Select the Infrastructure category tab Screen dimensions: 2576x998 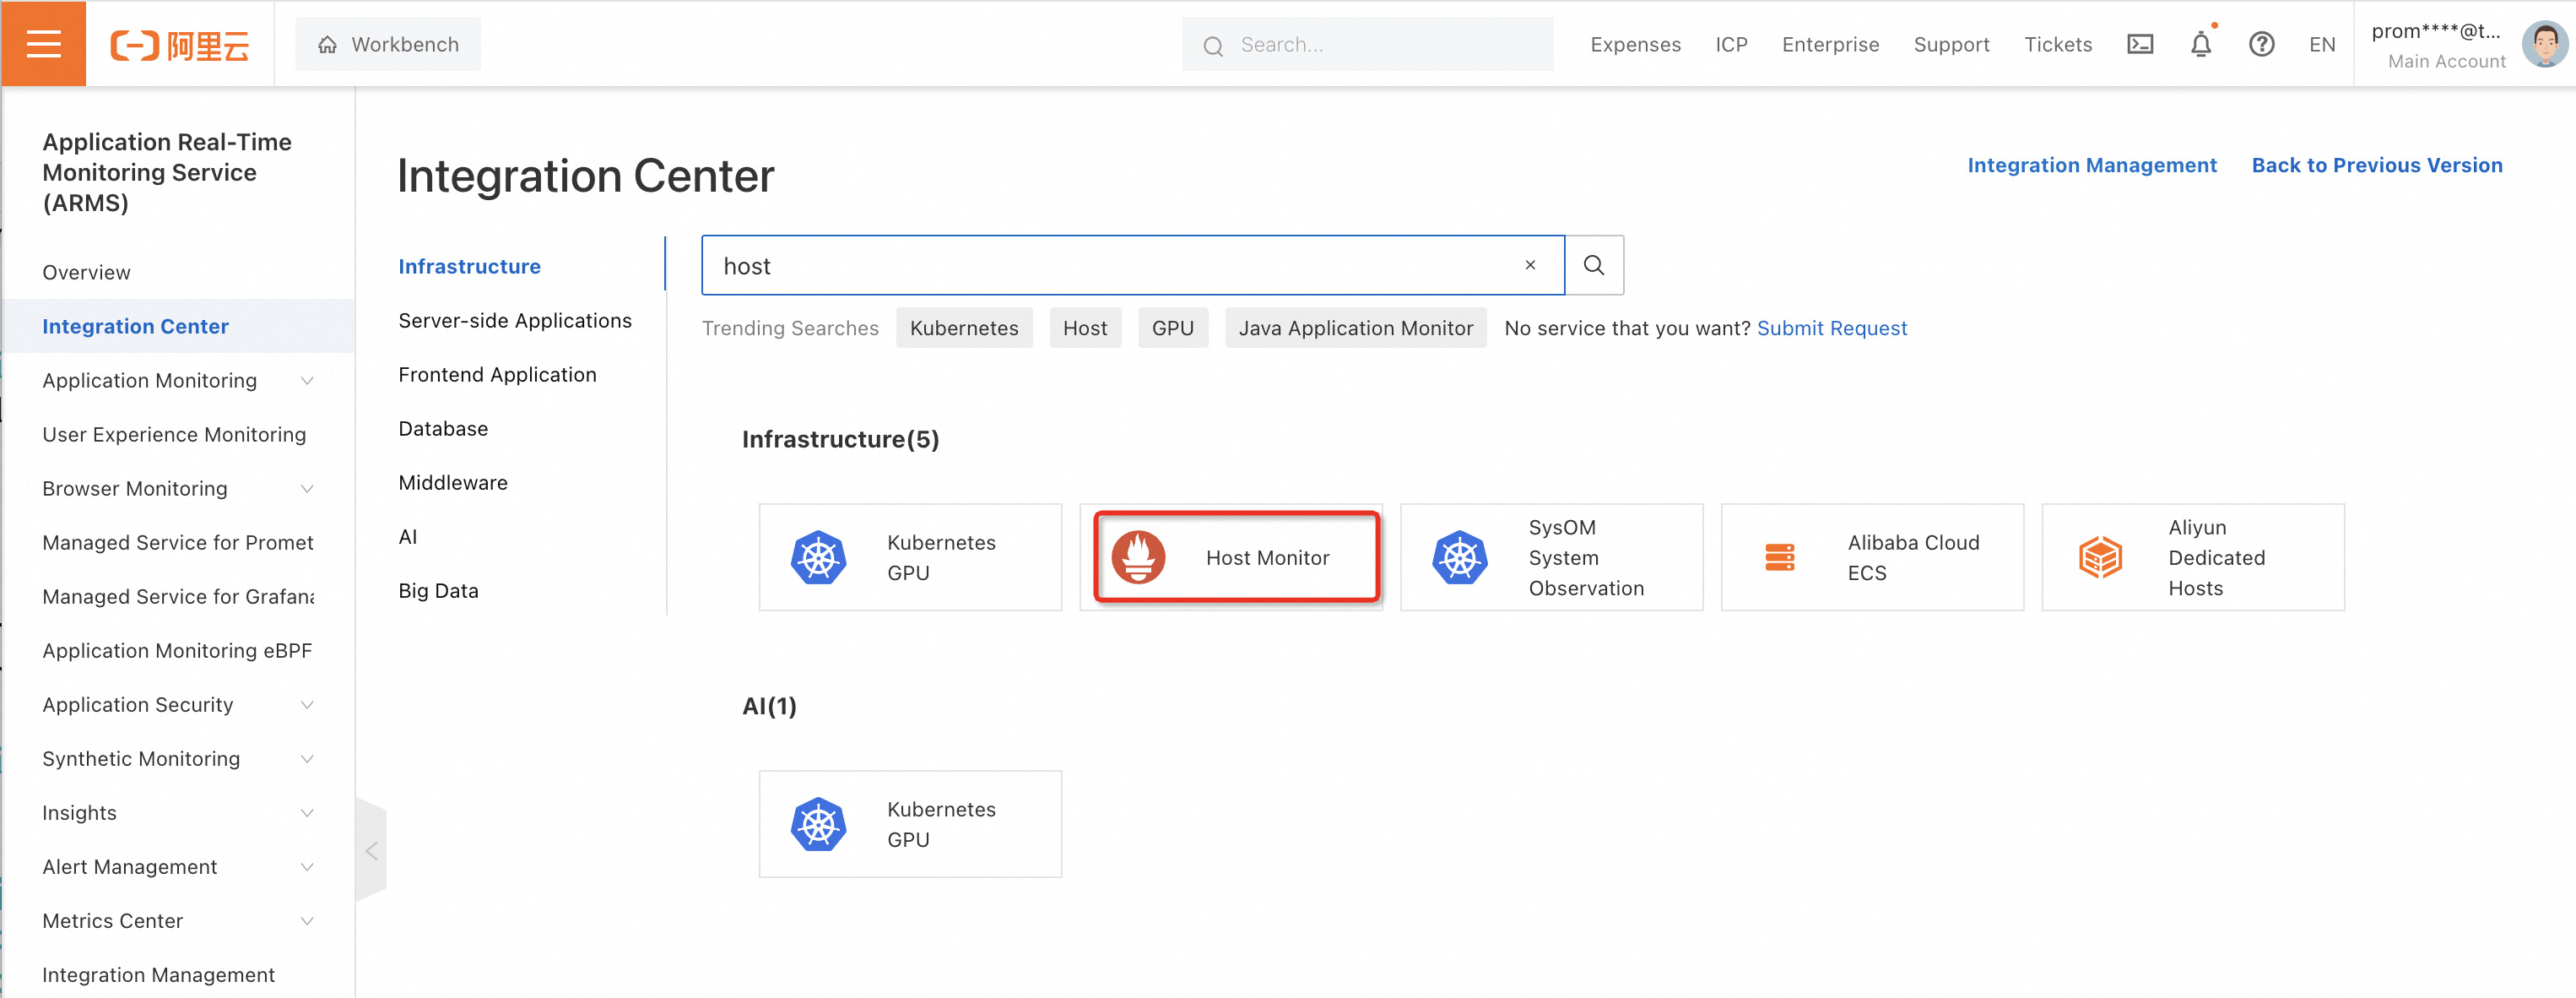(469, 266)
